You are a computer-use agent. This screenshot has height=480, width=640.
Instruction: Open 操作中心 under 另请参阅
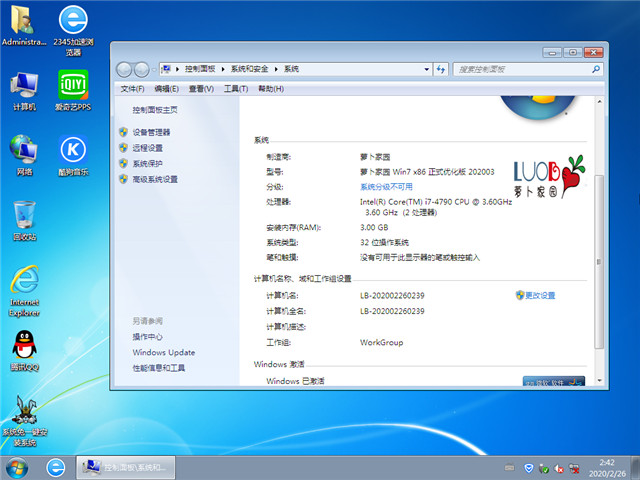[148, 337]
